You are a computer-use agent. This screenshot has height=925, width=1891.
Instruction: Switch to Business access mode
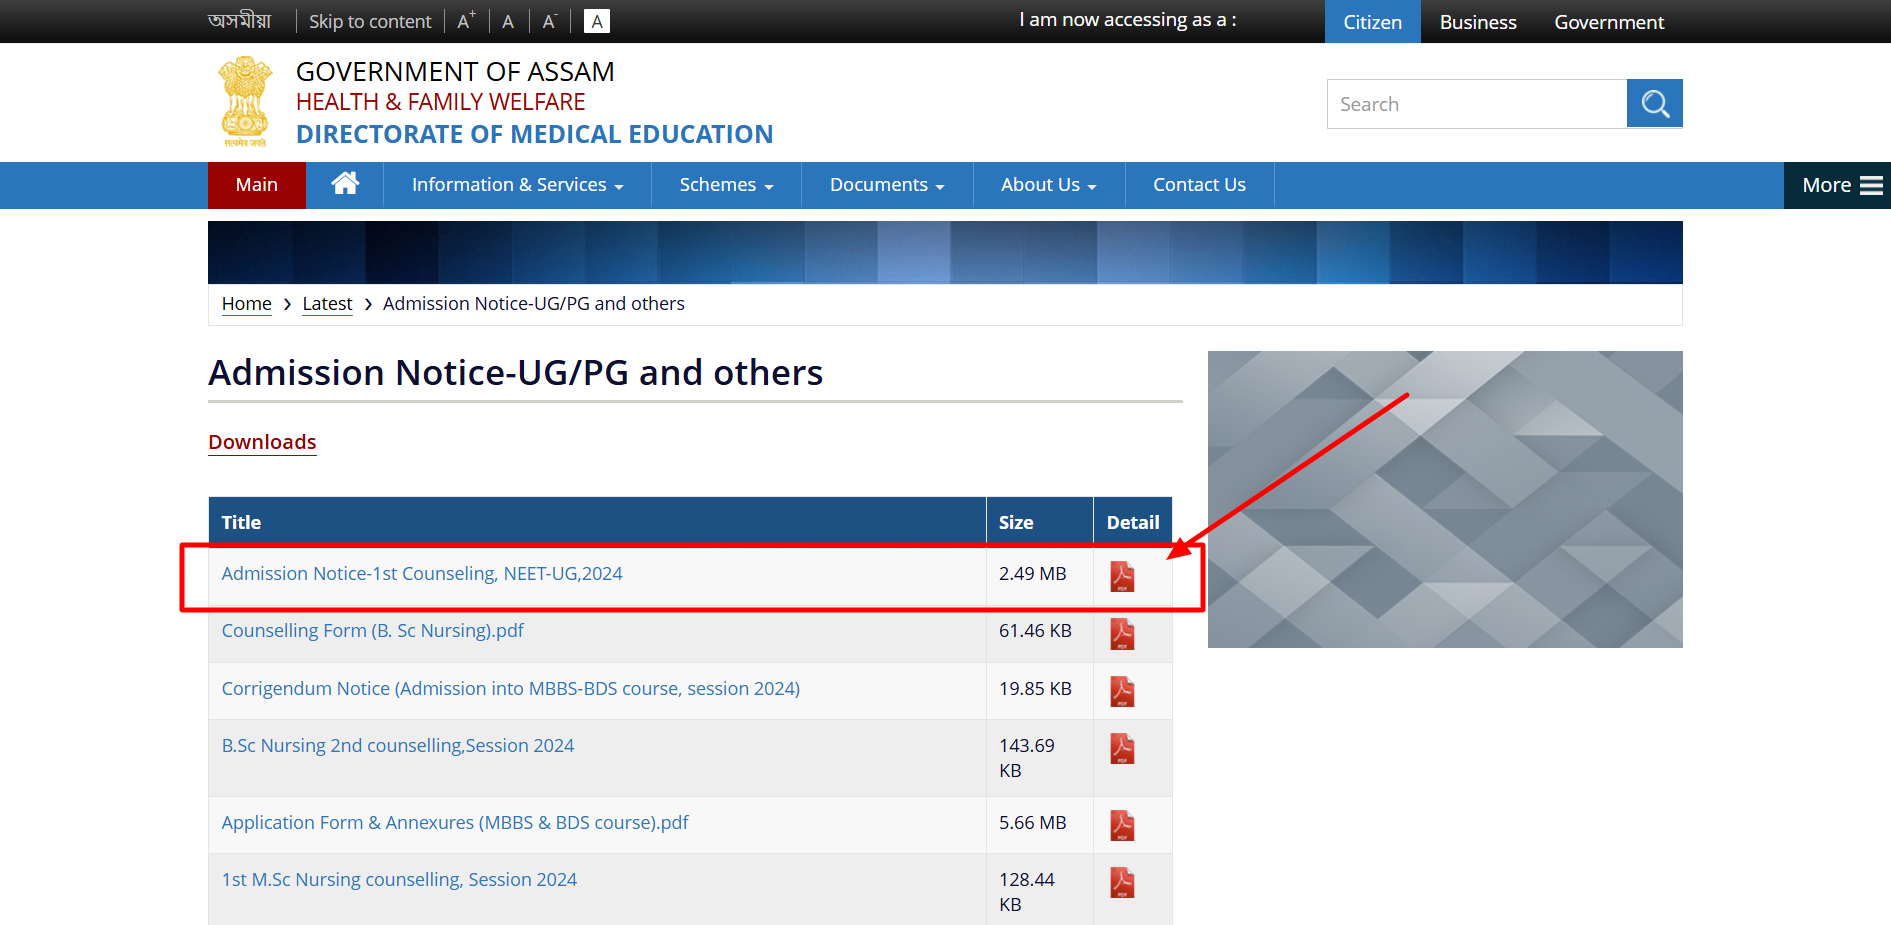tap(1478, 22)
